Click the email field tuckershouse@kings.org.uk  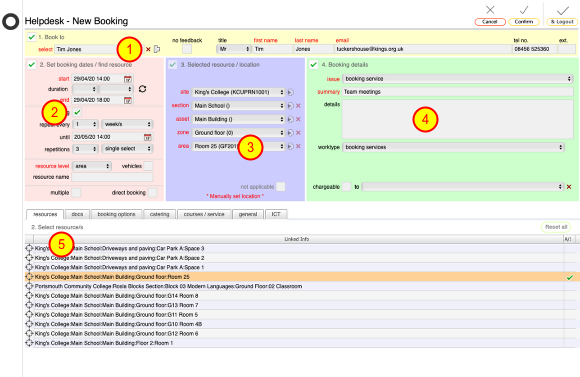[x=423, y=49]
